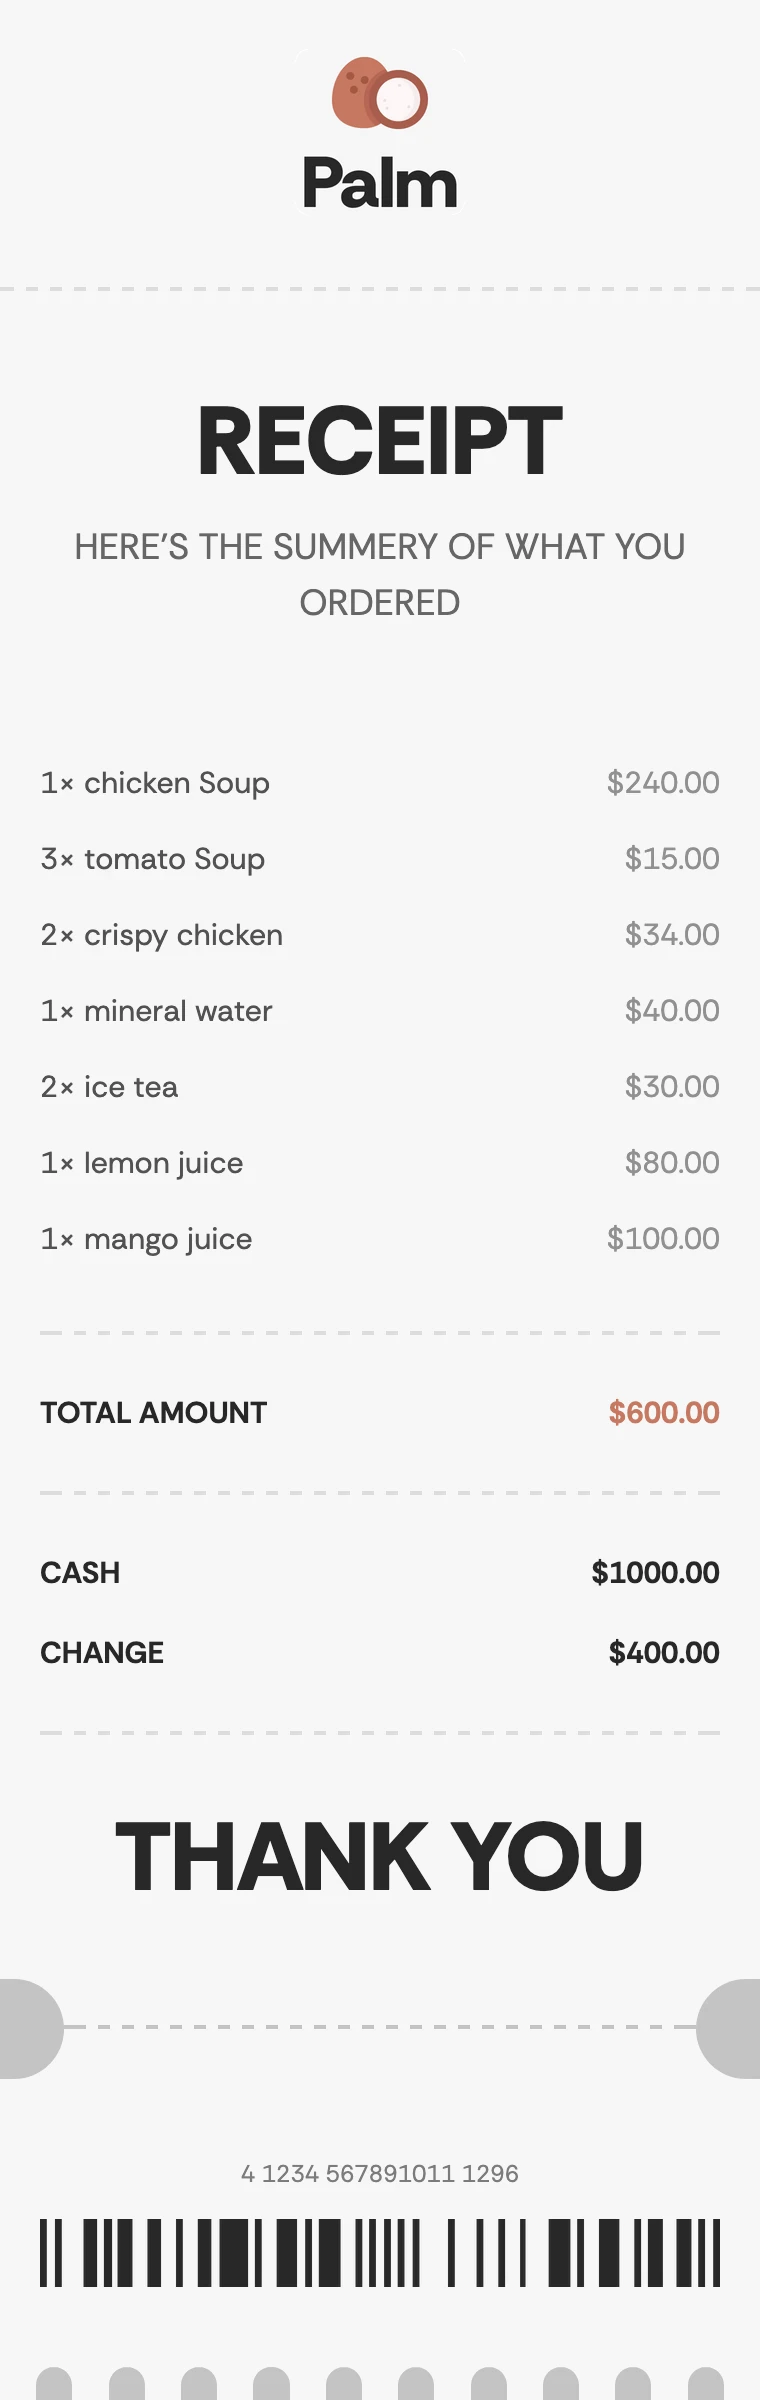Click the crispy chicken item label
The height and width of the screenshot is (2400, 760).
click(x=162, y=935)
